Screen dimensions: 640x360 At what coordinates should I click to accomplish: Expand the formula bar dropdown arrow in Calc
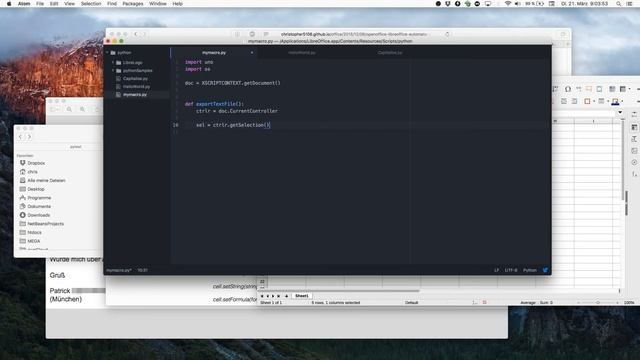click(620, 112)
